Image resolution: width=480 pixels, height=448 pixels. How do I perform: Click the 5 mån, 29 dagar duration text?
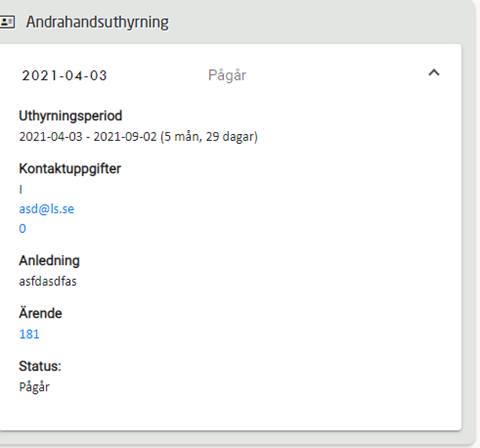click(x=209, y=137)
